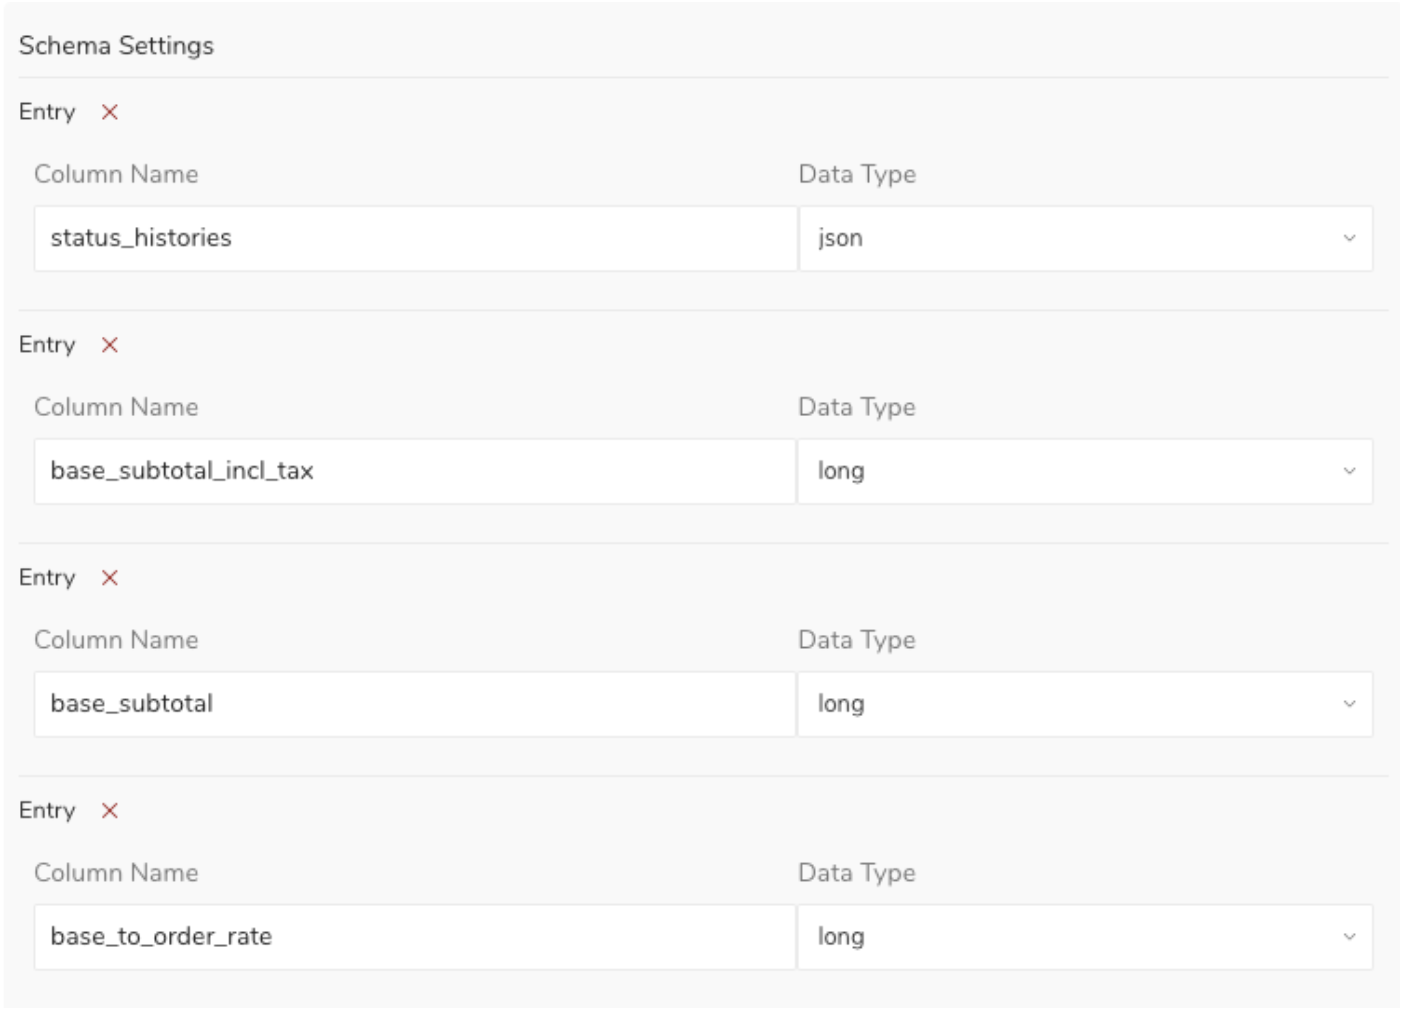Click Entry label above base_to_order_rate

point(47,811)
